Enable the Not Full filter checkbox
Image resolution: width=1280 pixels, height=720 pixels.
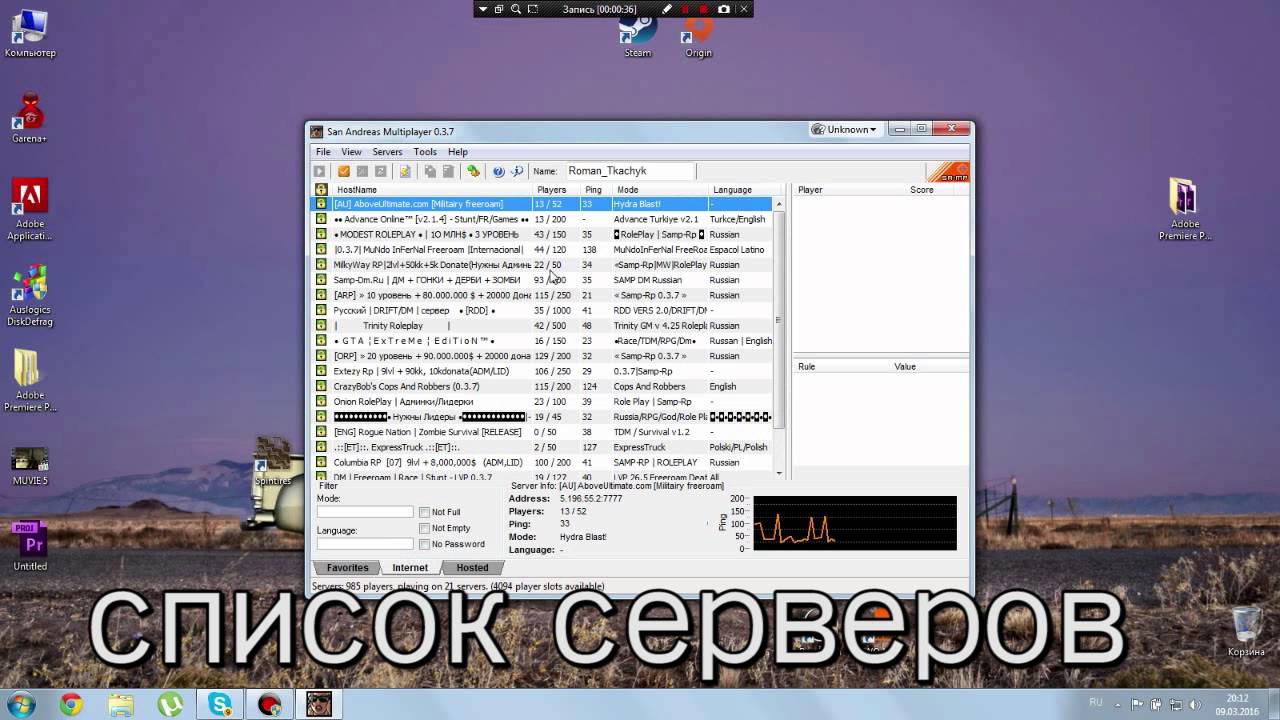(425, 512)
